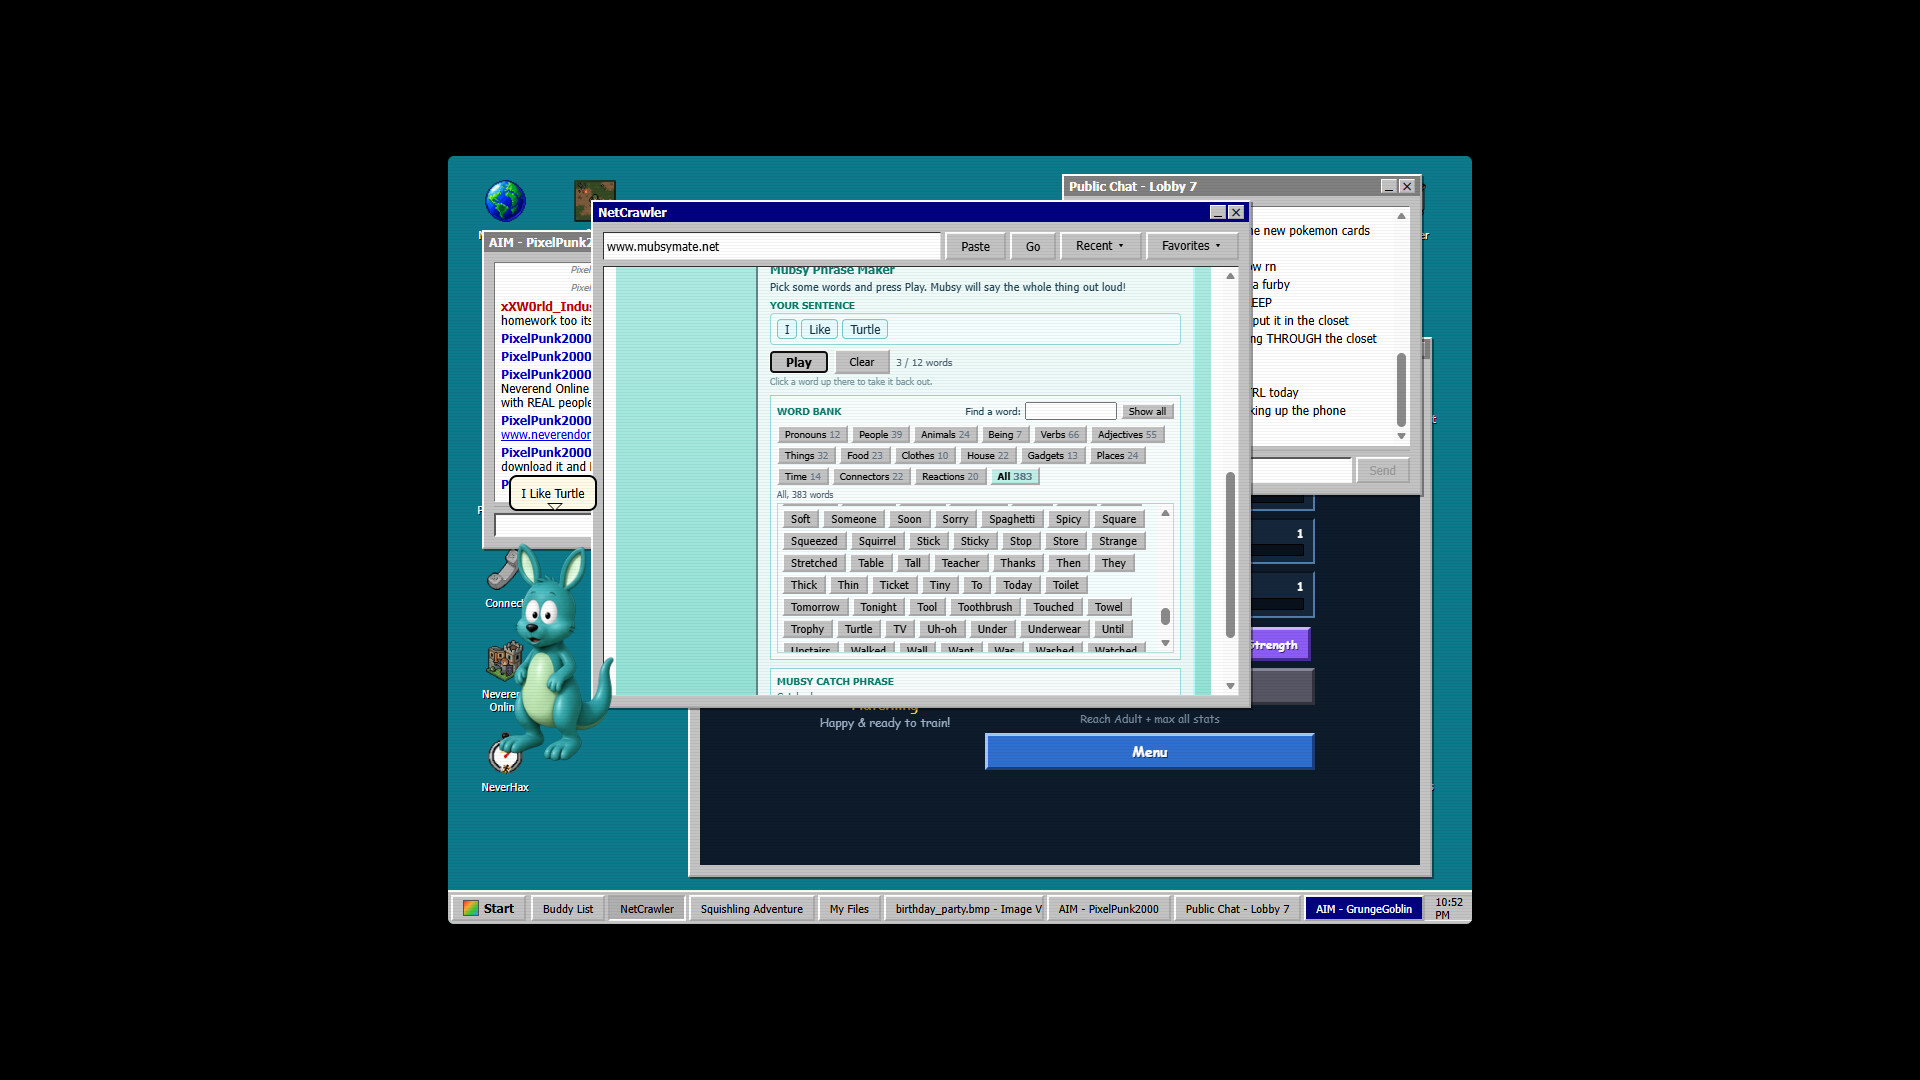Remove the word Like from sentence
The image size is (1920, 1080).
pyautogui.click(x=819, y=329)
